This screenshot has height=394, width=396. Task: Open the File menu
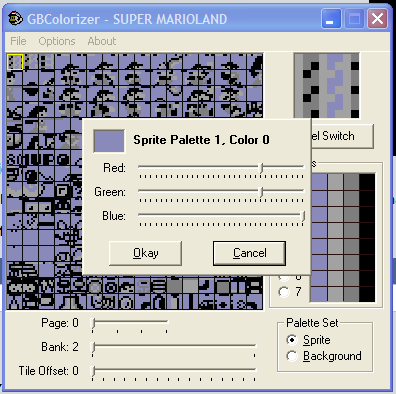pos(18,41)
